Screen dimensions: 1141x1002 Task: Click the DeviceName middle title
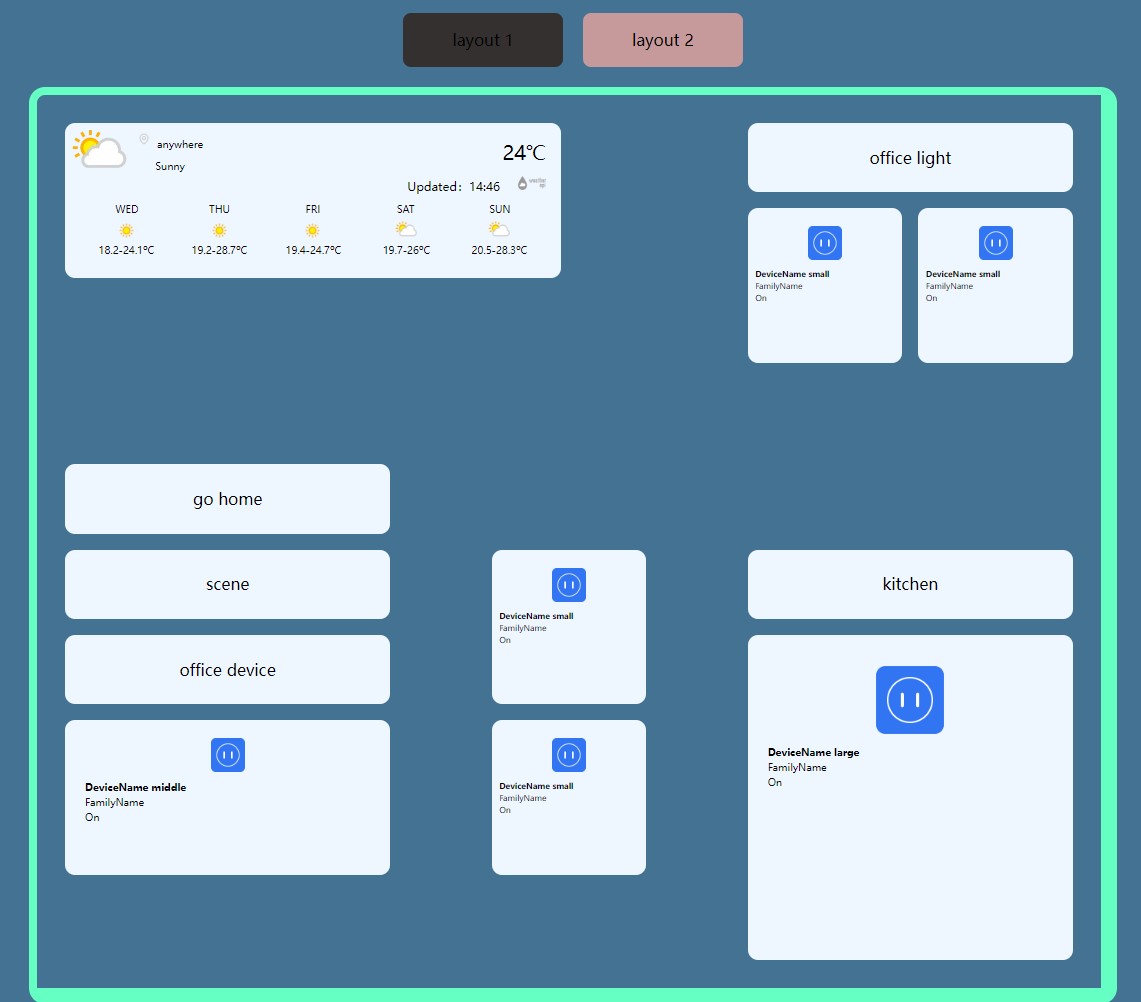click(135, 787)
